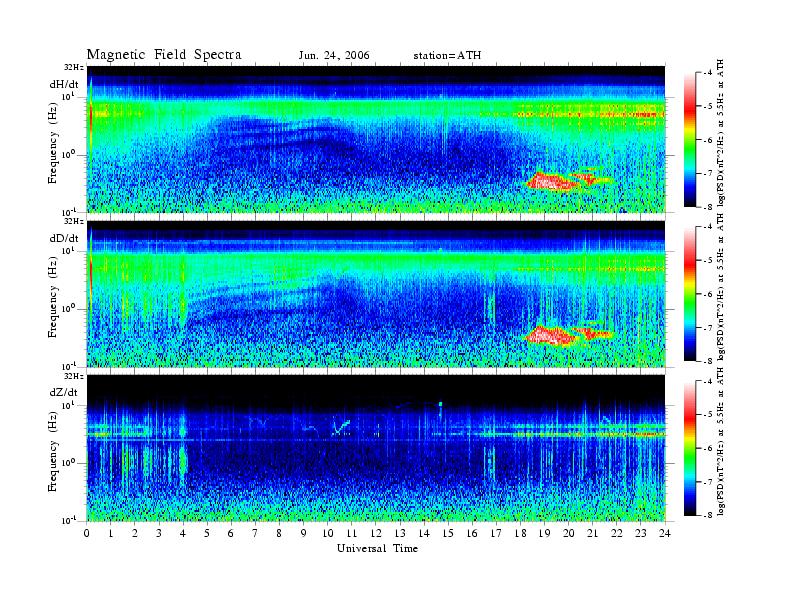Click the red emission patch in dD/dt spectrogram
This screenshot has height=612, width=792.
pos(553,336)
